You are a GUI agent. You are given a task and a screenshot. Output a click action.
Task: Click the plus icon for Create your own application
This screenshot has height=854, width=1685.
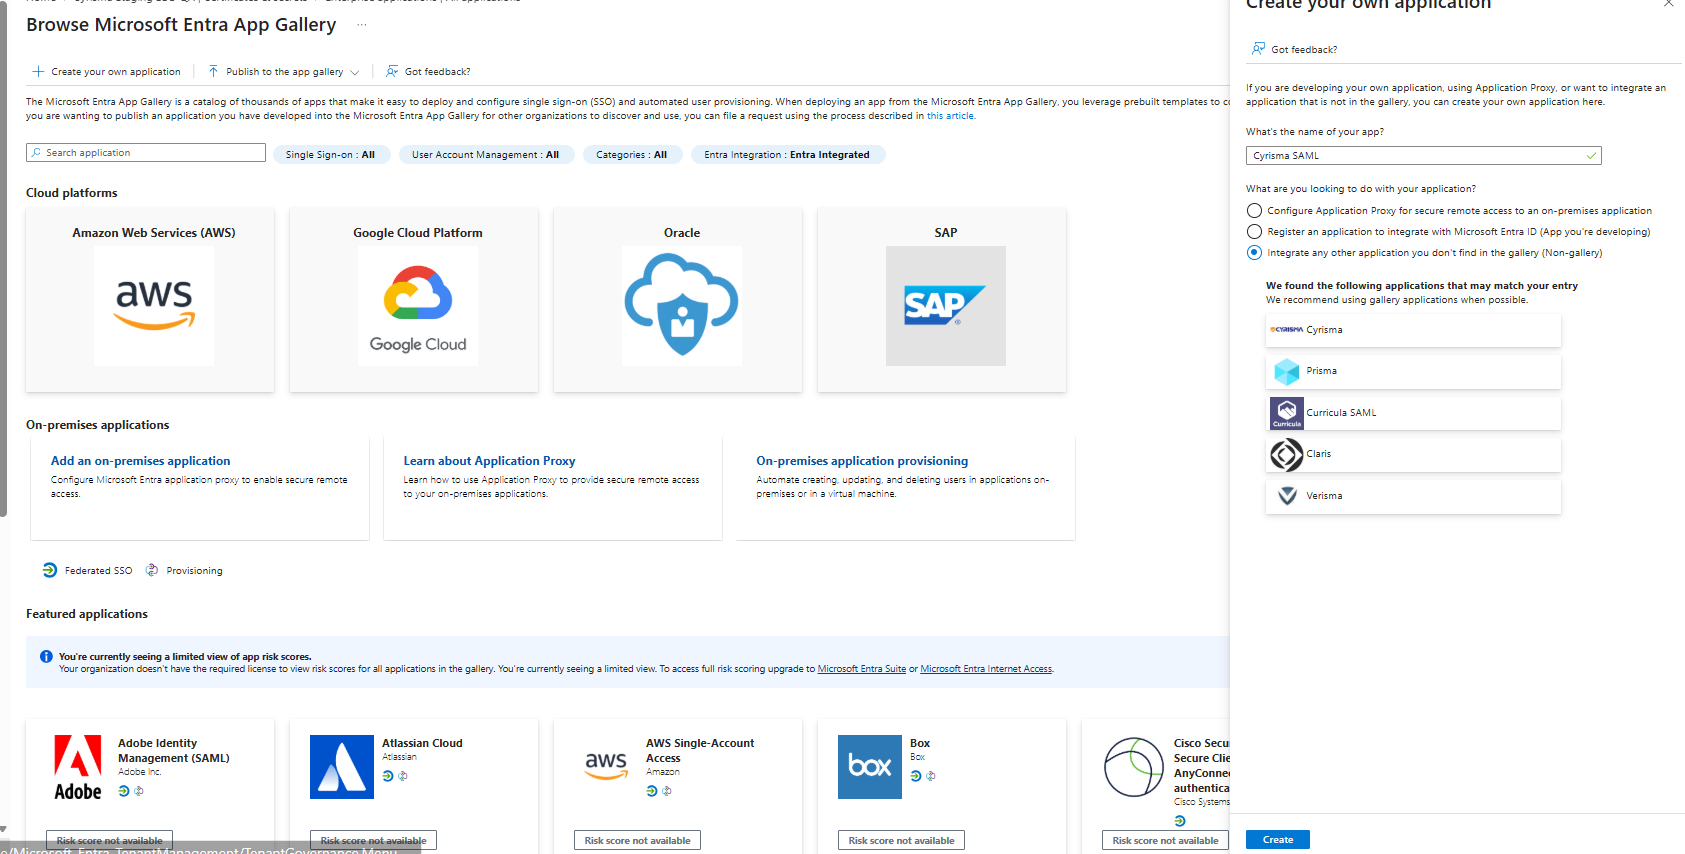point(38,72)
